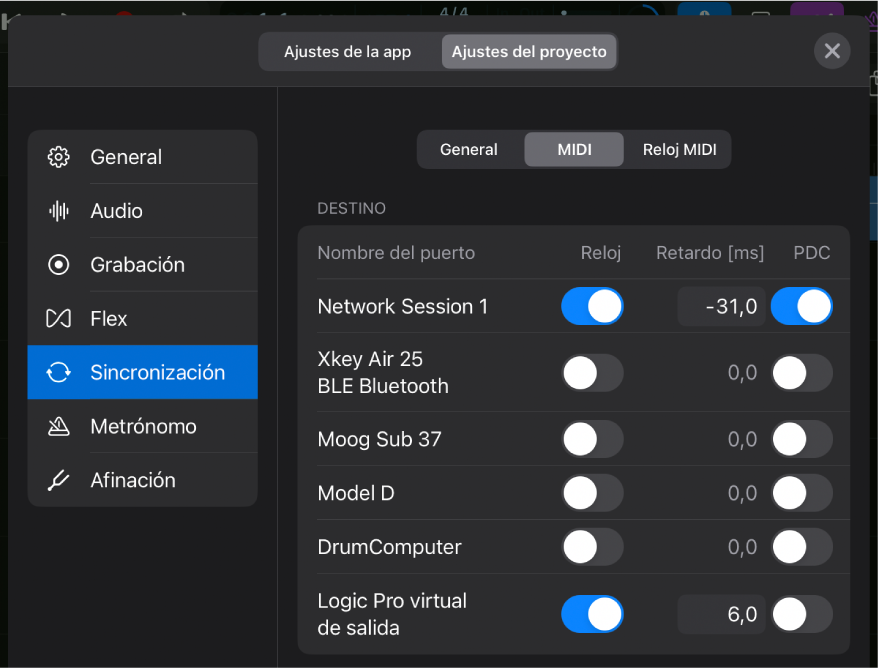Click the Sincronización sync arrows icon
Screen dimensions: 878x668
click(58, 372)
